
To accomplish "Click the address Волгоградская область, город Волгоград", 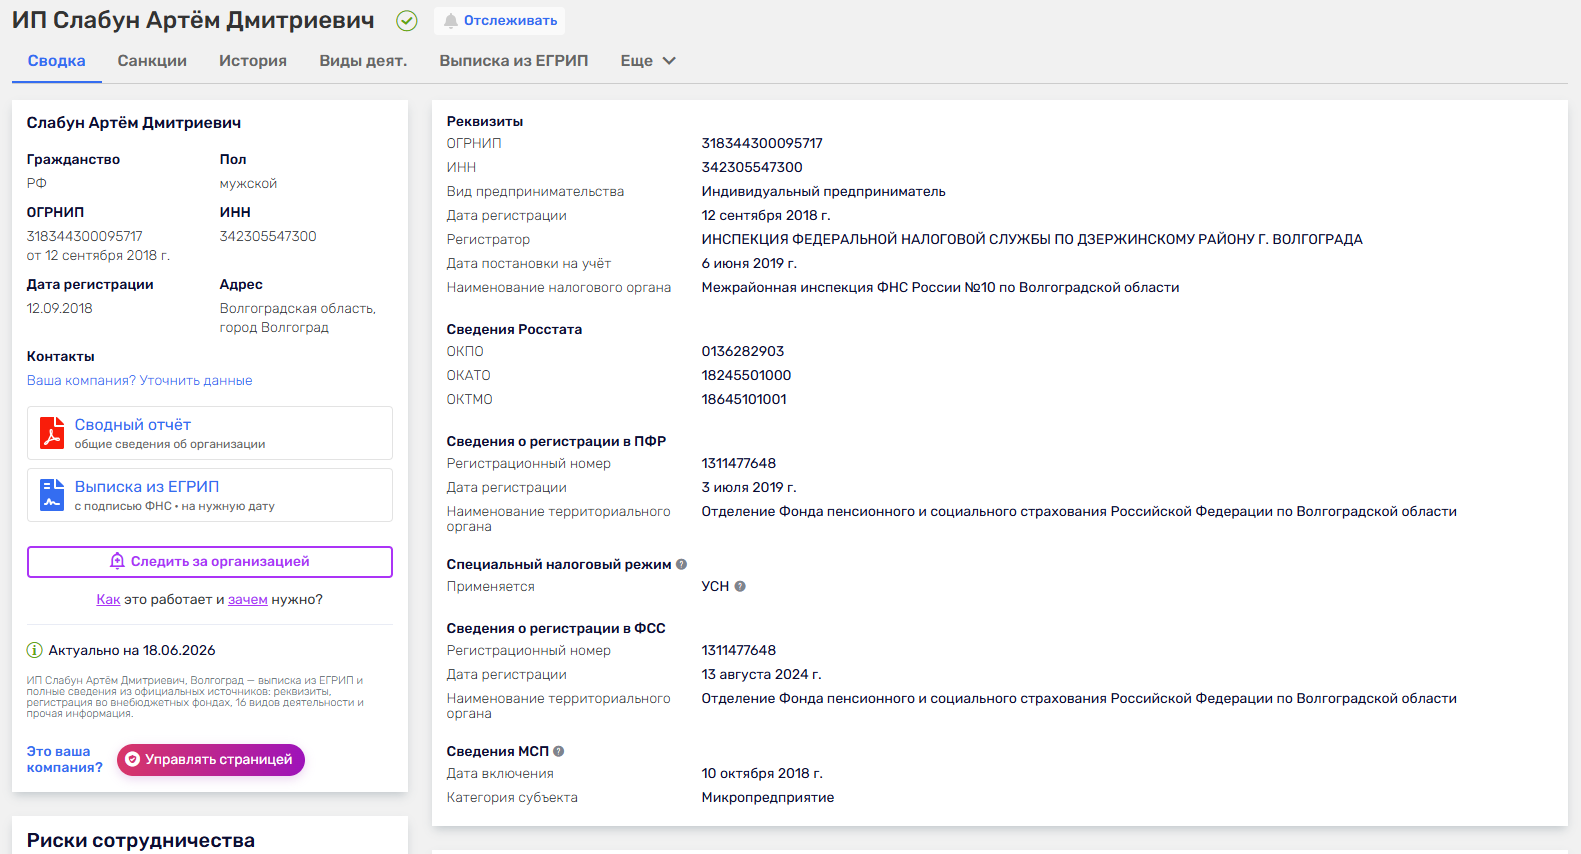I will point(298,318).
